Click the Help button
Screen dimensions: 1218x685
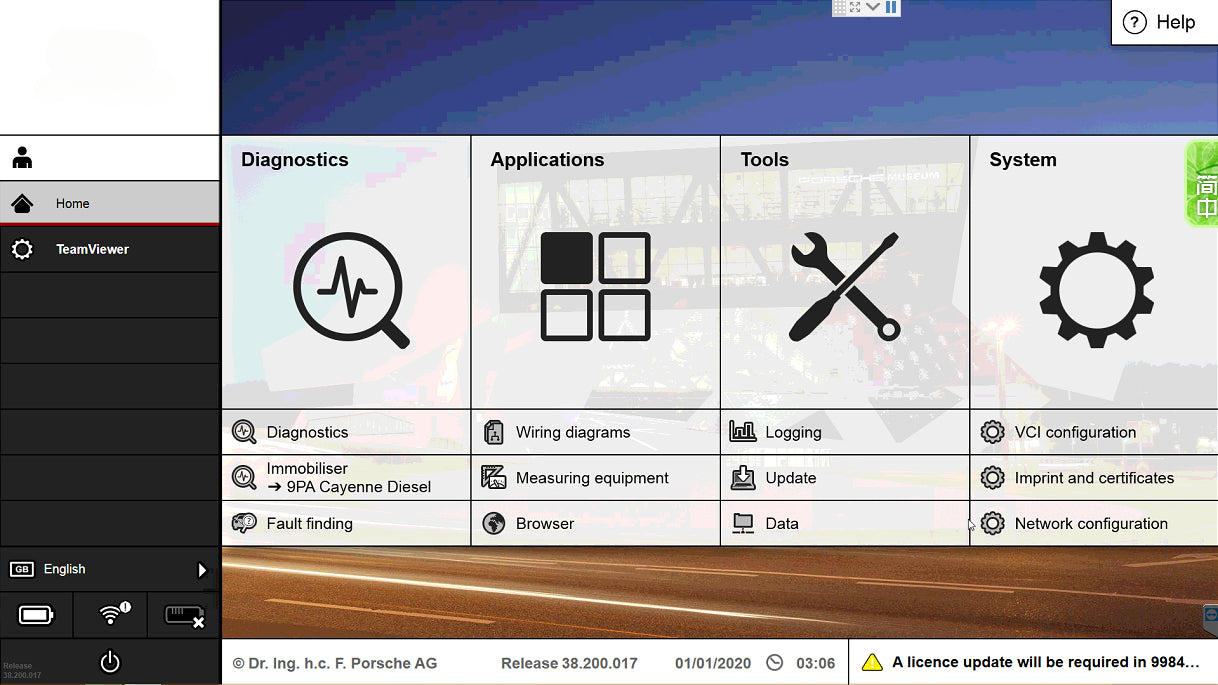coord(1163,22)
